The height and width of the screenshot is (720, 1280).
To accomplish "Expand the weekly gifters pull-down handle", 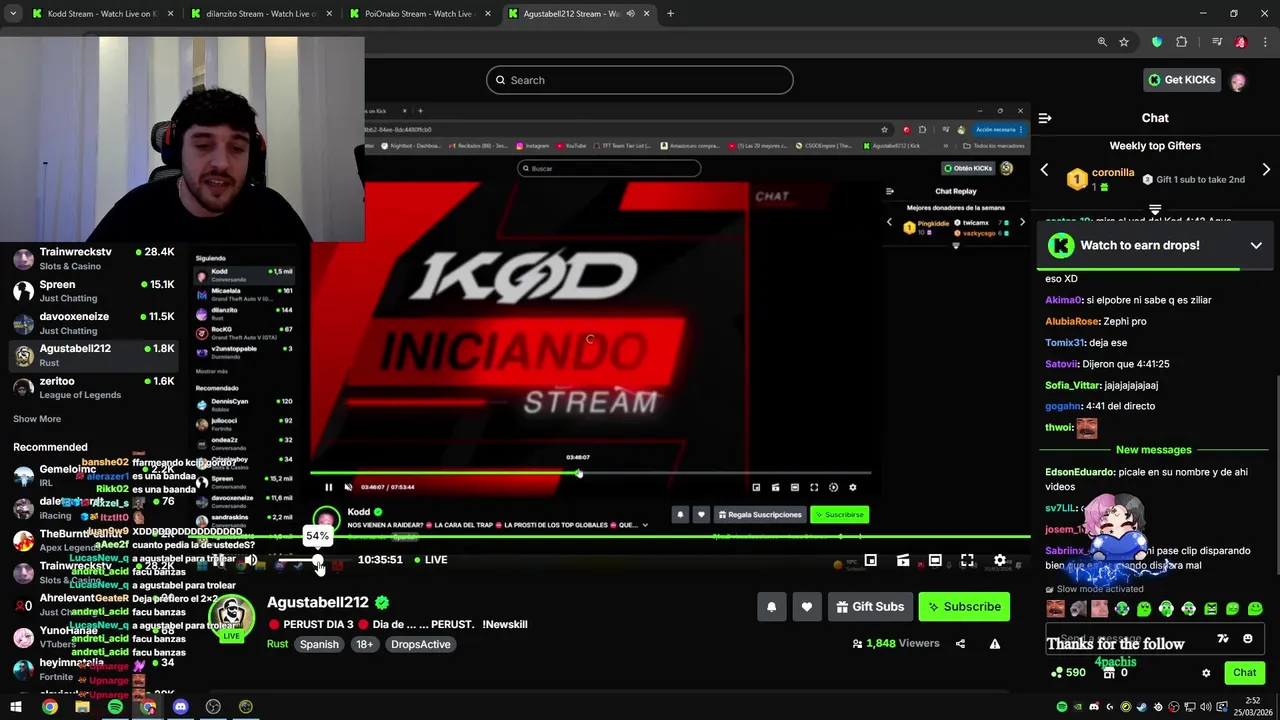I will [x=1155, y=210].
